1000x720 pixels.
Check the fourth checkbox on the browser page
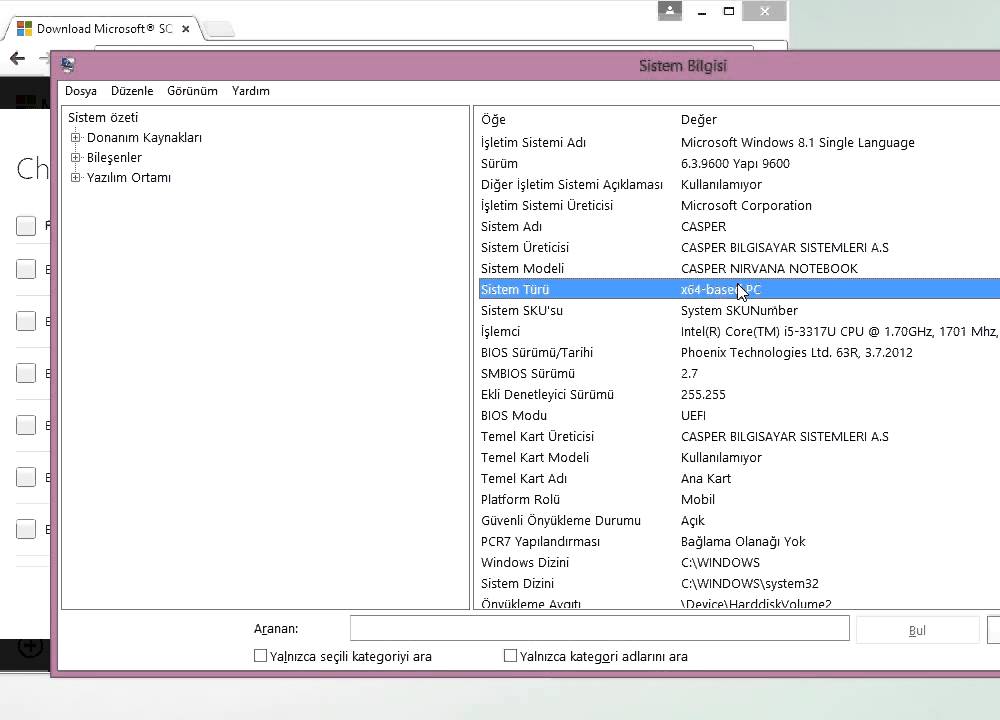point(26,373)
